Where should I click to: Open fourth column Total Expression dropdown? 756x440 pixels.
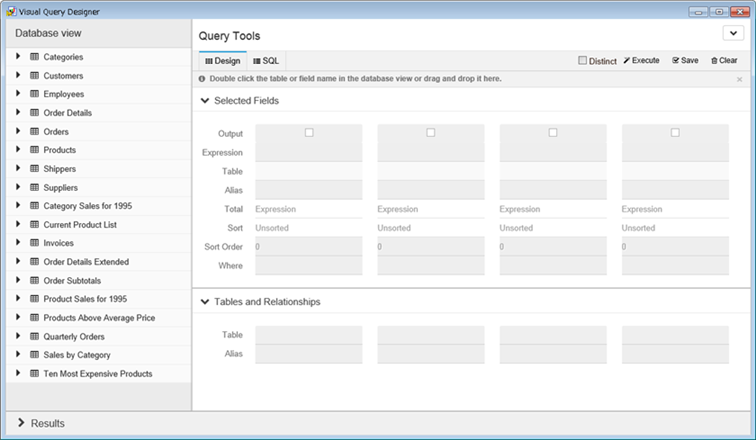[x=675, y=209]
